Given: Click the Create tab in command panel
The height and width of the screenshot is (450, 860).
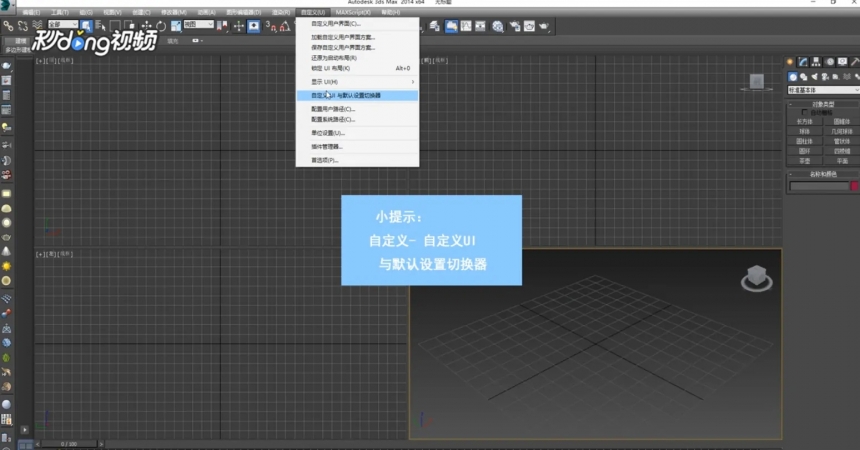Looking at the screenshot, I should [x=790, y=61].
